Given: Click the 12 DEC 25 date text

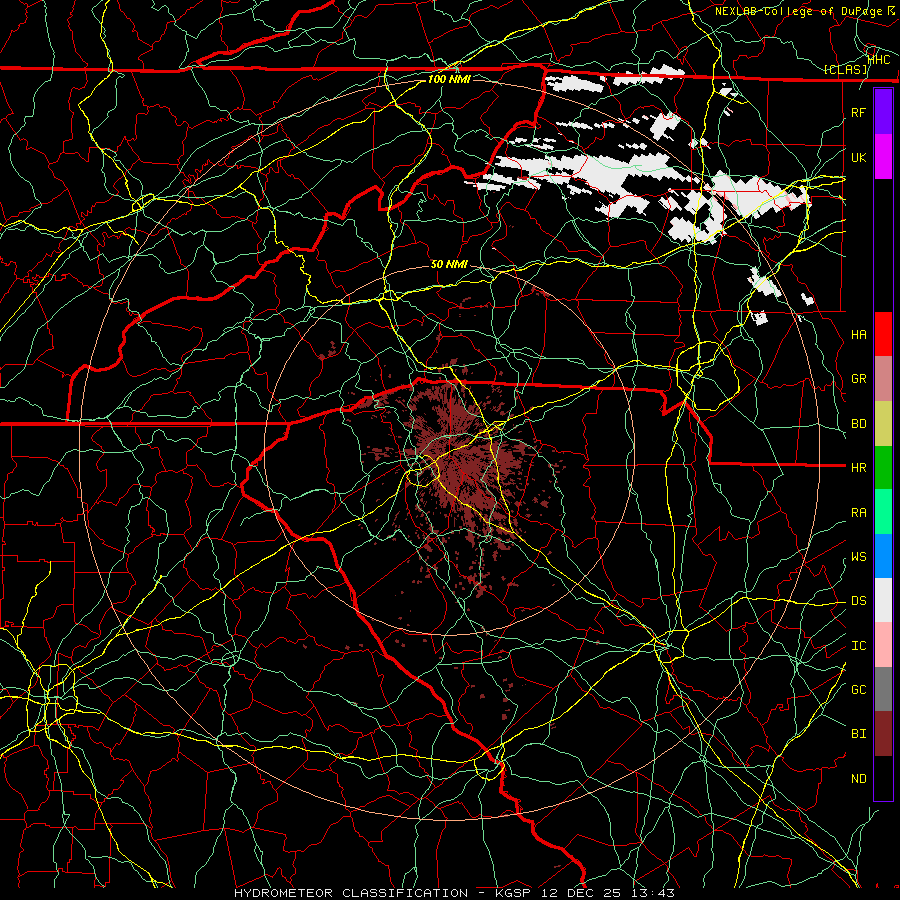Looking at the screenshot, I should (581, 893).
